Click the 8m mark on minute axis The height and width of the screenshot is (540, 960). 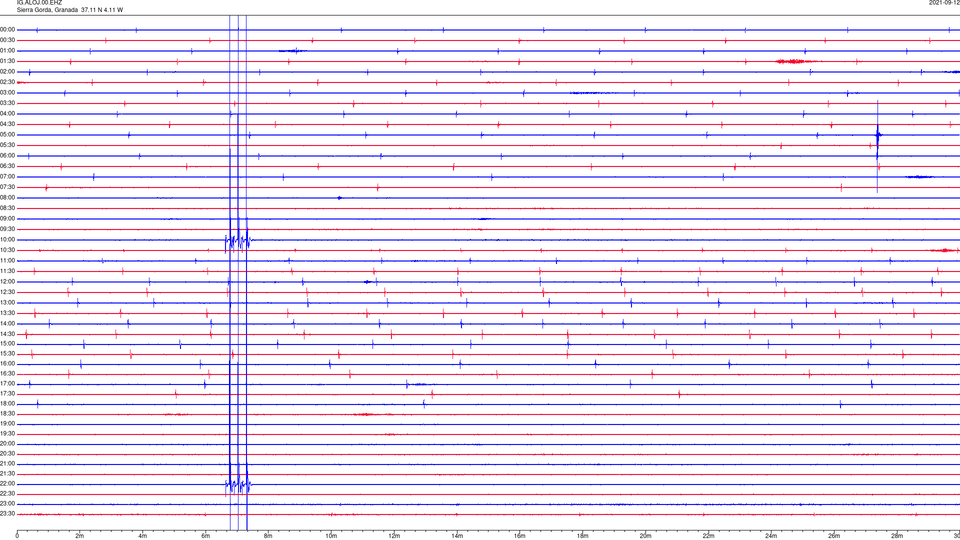268,536
